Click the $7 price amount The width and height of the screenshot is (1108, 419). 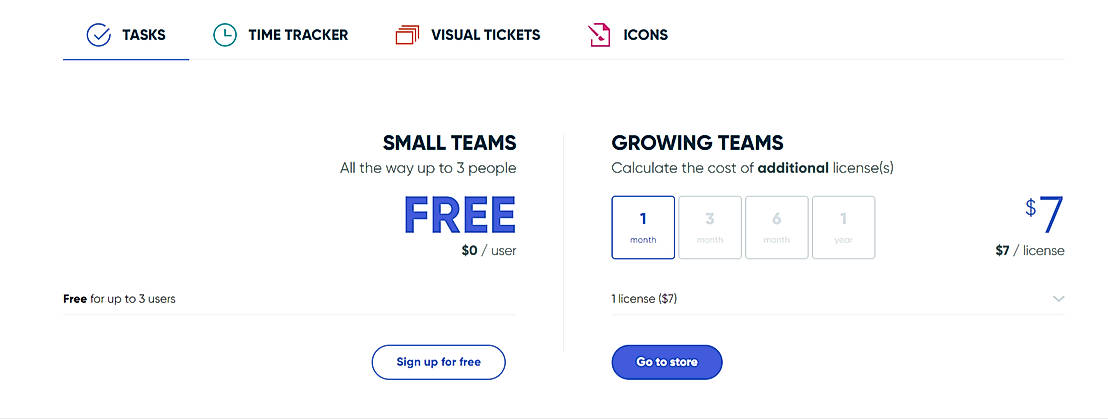[1045, 214]
